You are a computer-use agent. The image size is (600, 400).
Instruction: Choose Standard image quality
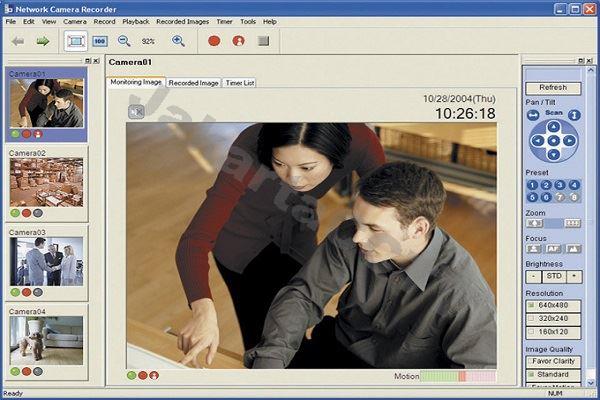552,374
